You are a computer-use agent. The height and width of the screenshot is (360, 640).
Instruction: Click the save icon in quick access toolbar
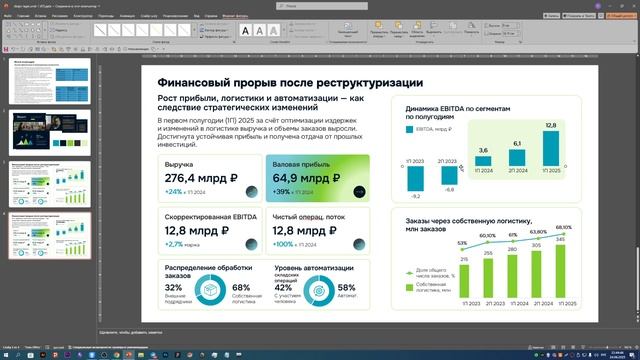[6, 49]
